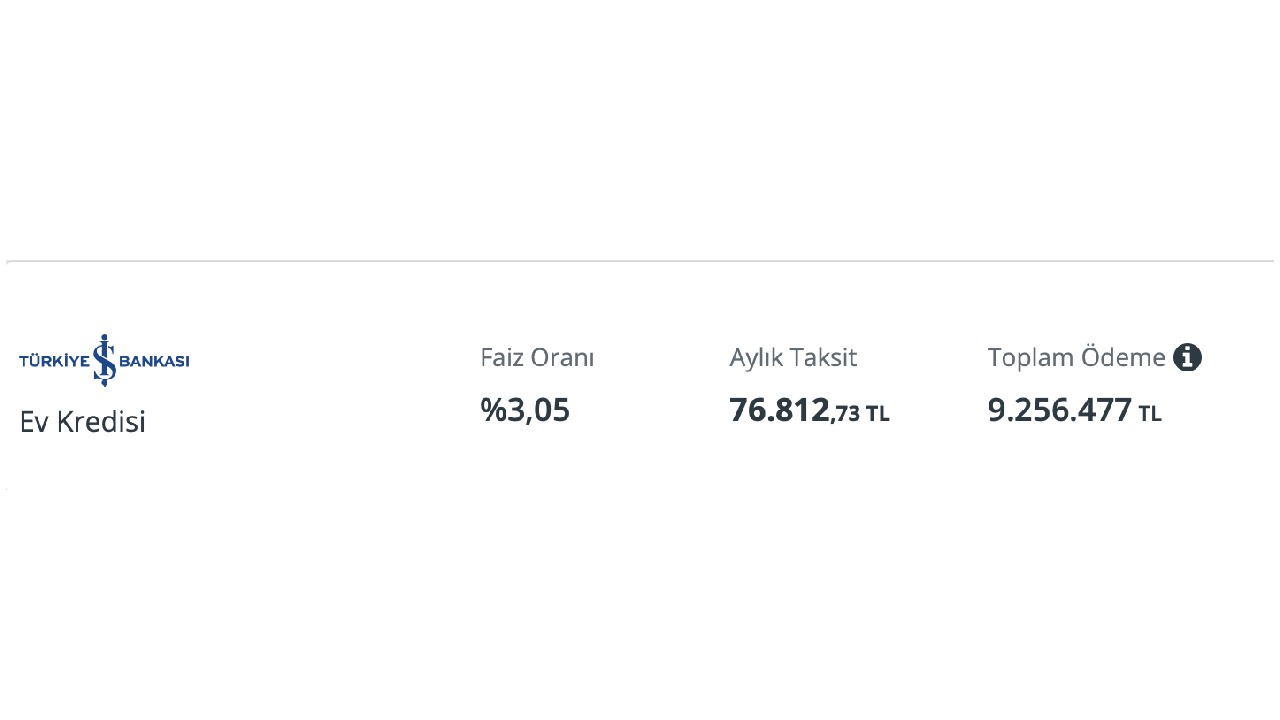Click the word Taksit in Aylık Taksit
1280x720 pixels.
pyautogui.click(x=824, y=358)
